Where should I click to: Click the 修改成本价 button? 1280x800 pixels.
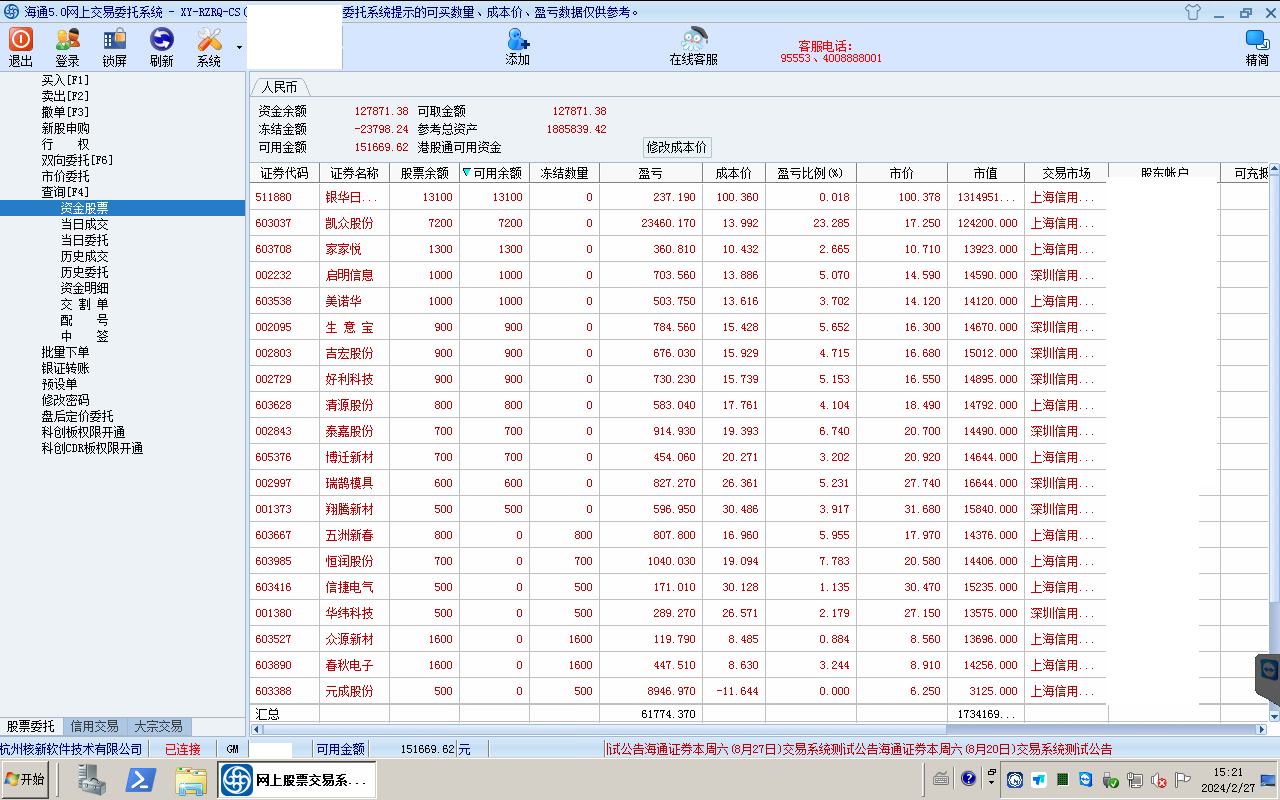pos(676,147)
